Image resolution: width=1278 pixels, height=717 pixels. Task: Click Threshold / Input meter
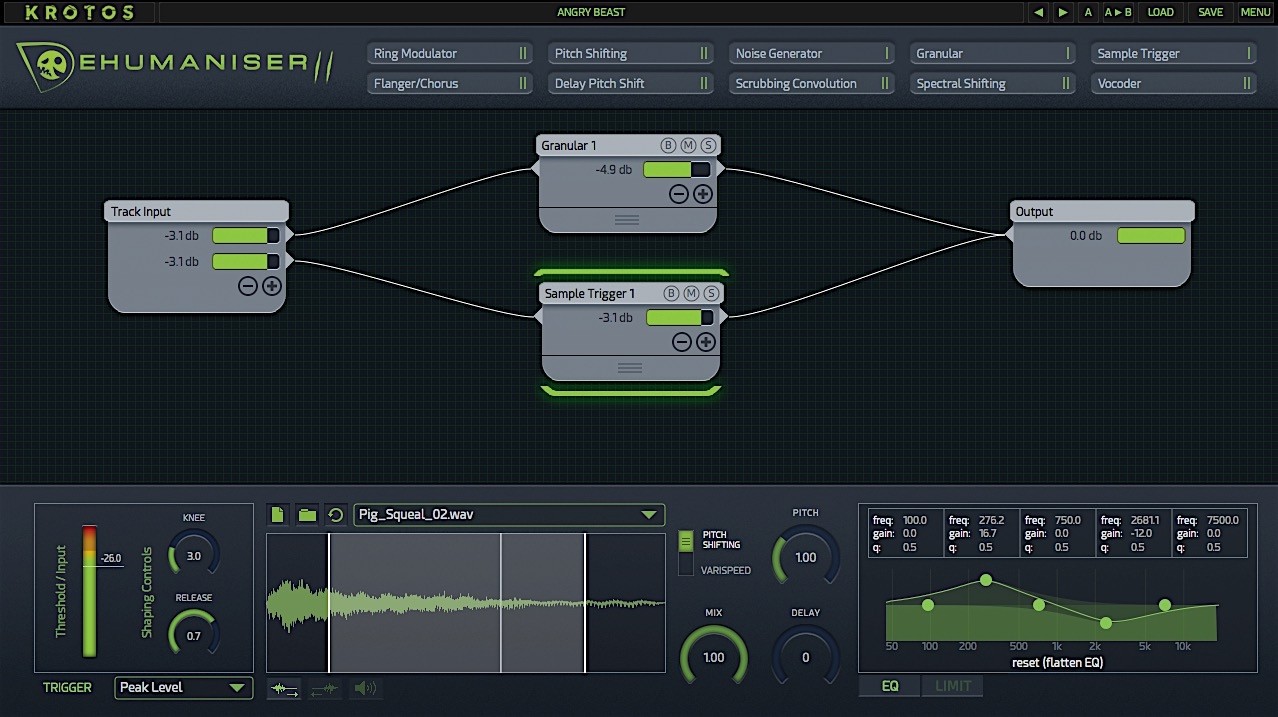point(89,591)
